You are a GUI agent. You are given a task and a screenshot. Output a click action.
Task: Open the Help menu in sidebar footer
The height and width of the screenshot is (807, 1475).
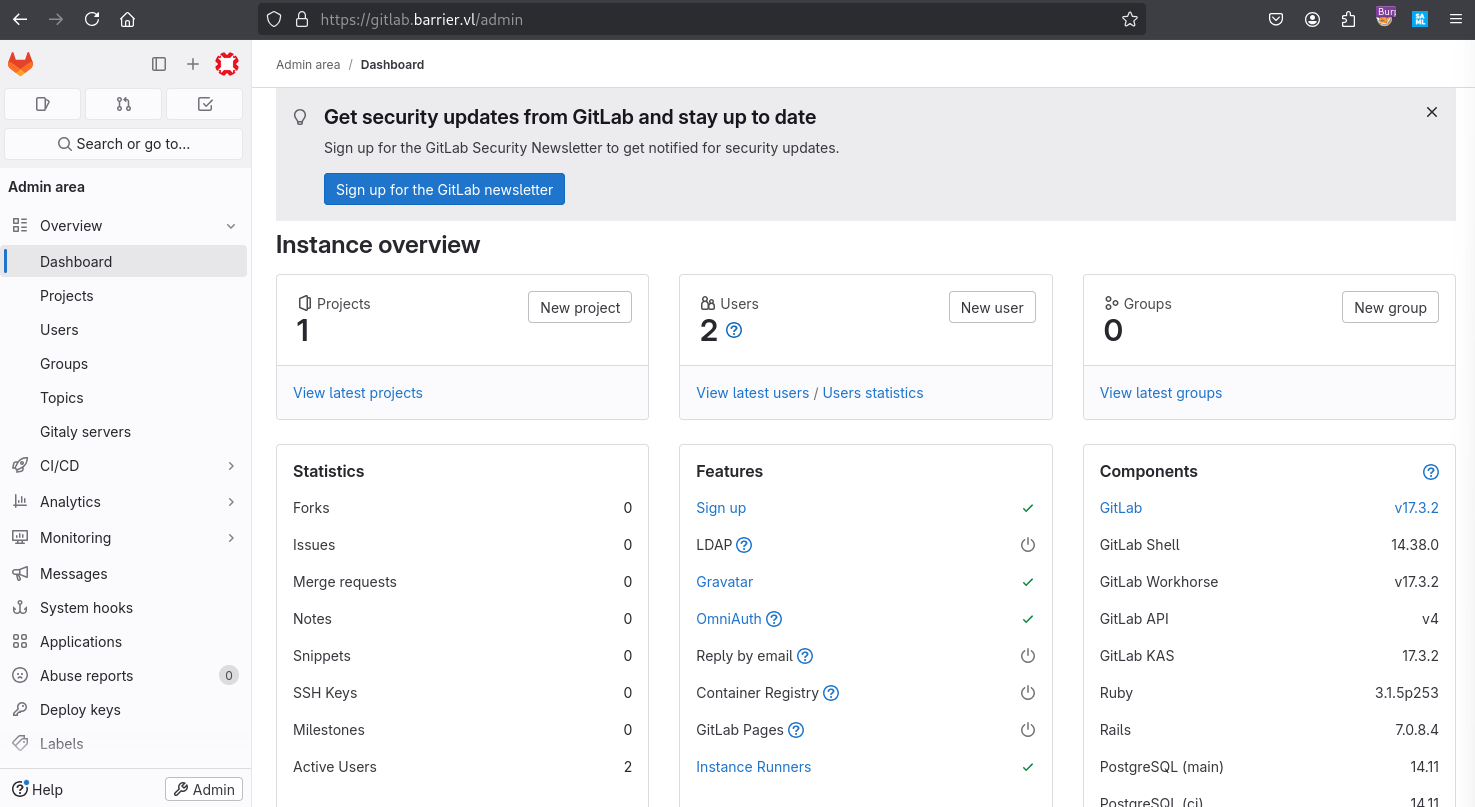[x=37, y=790]
